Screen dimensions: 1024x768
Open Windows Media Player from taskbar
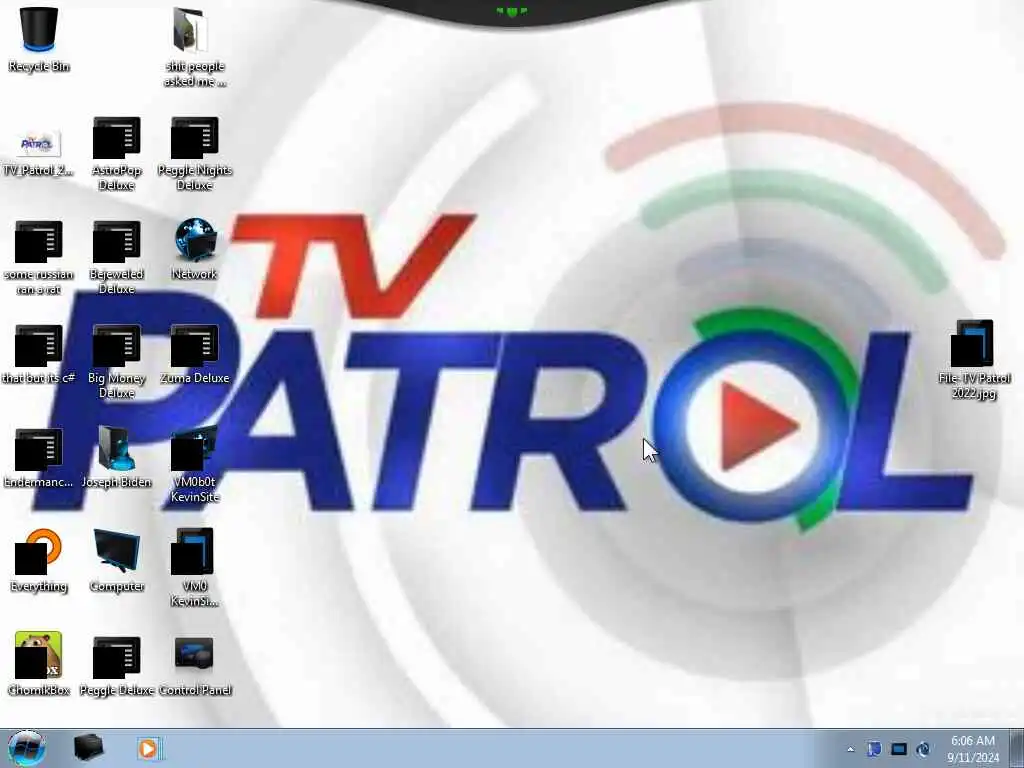148,748
